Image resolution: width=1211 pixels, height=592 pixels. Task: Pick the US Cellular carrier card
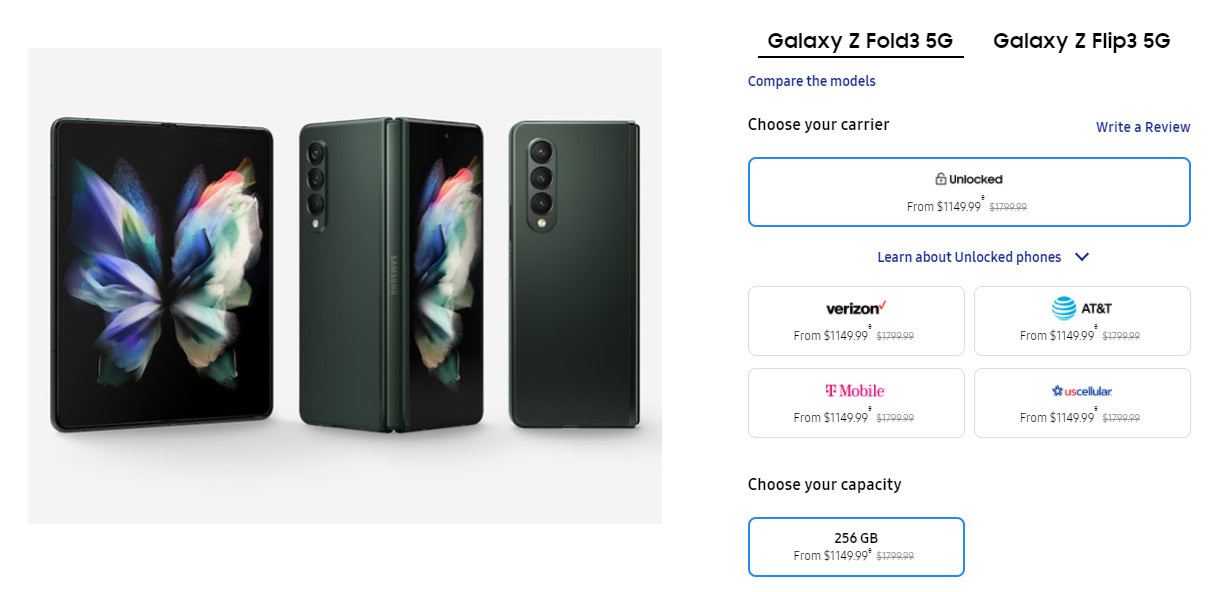(x=1081, y=403)
